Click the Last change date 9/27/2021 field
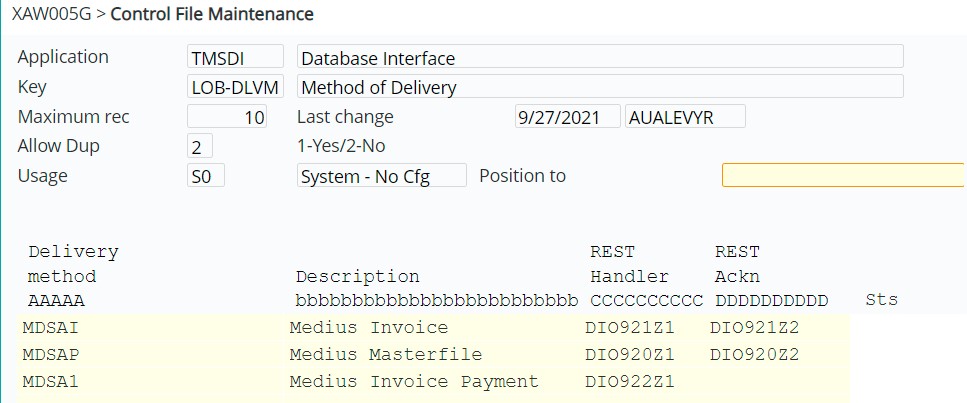This screenshot has width=967, height=403. pos(566,117)
